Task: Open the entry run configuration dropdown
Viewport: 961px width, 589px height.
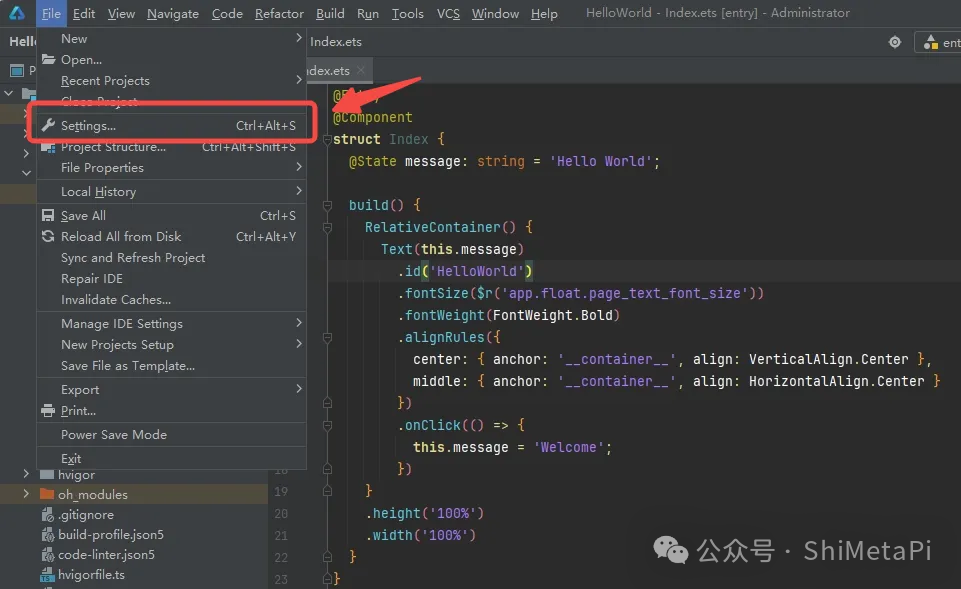Action: coord(940,43)
